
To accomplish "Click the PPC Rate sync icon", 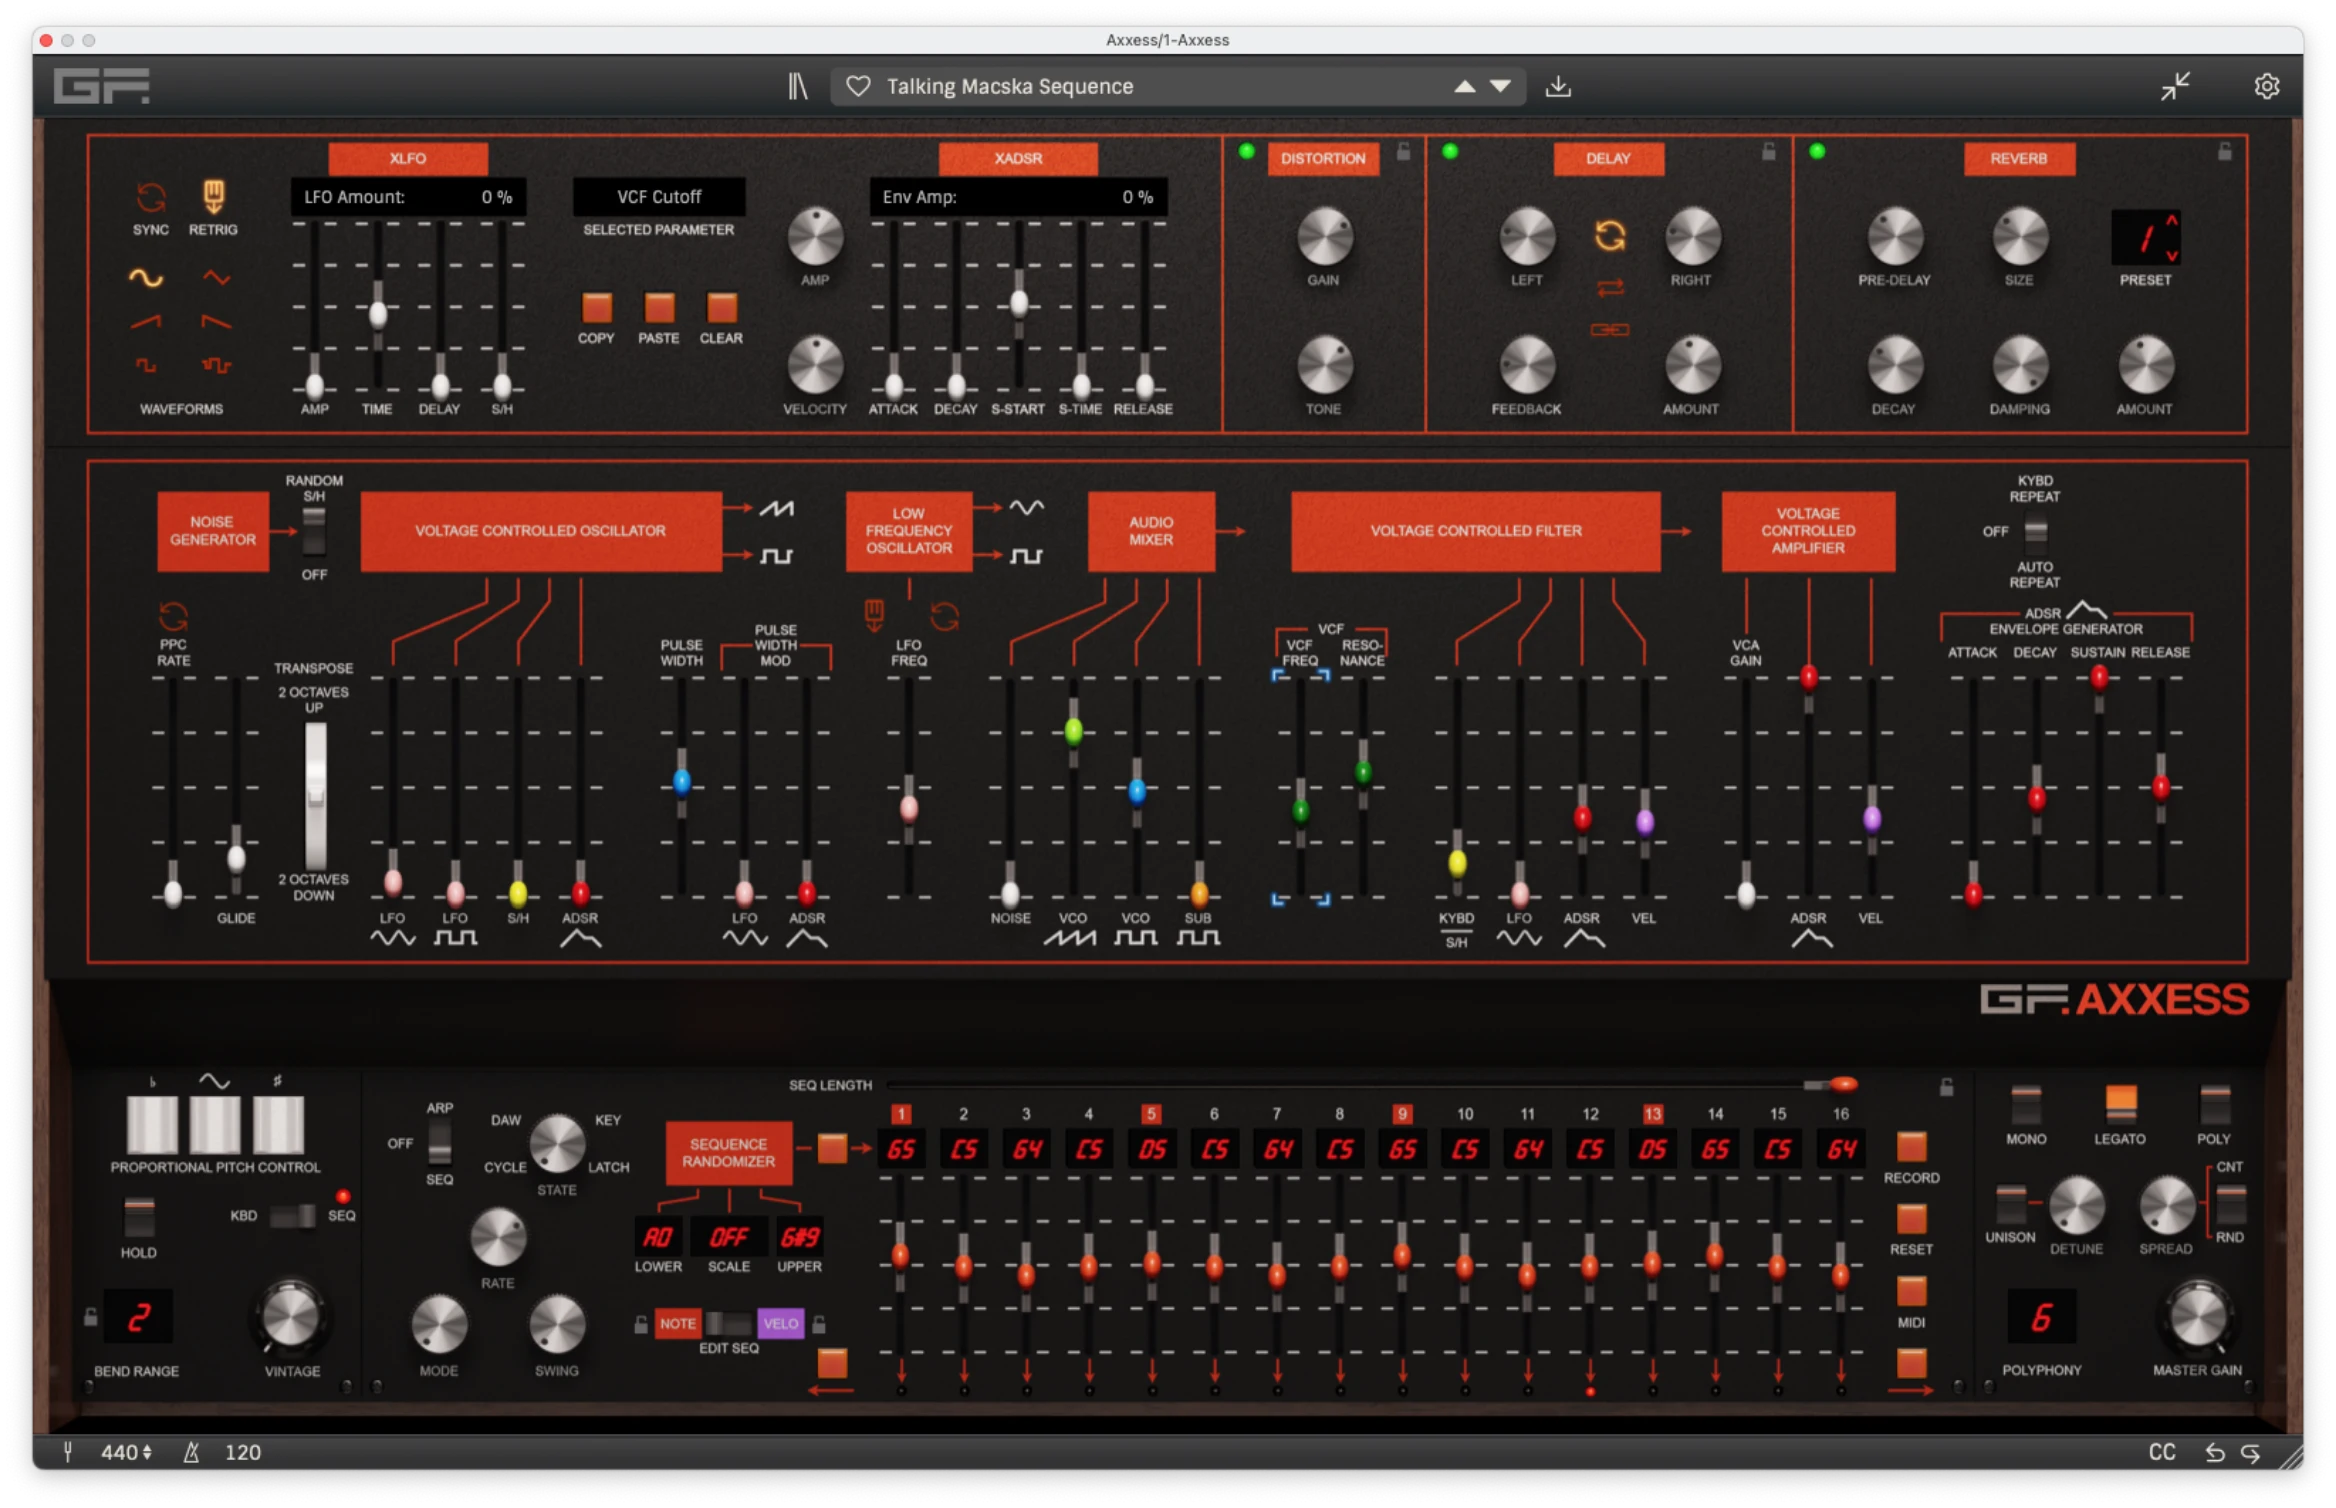I will 173,617.
